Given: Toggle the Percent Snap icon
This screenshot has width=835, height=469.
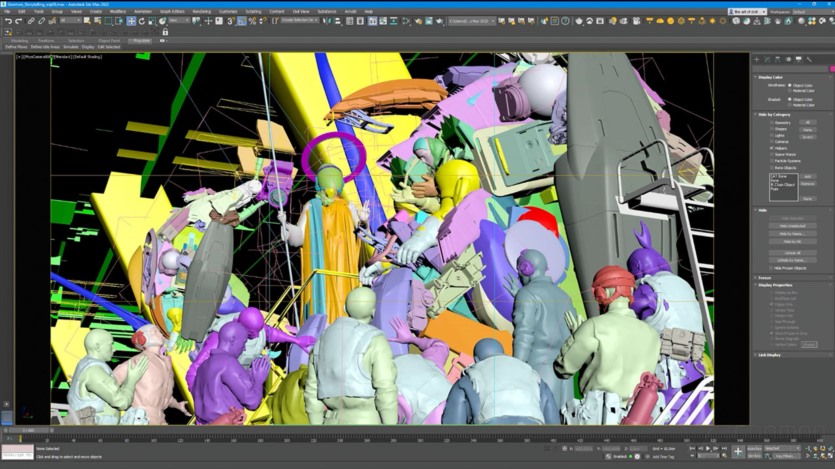Looking at the screenshot, I should click(252, 21).
